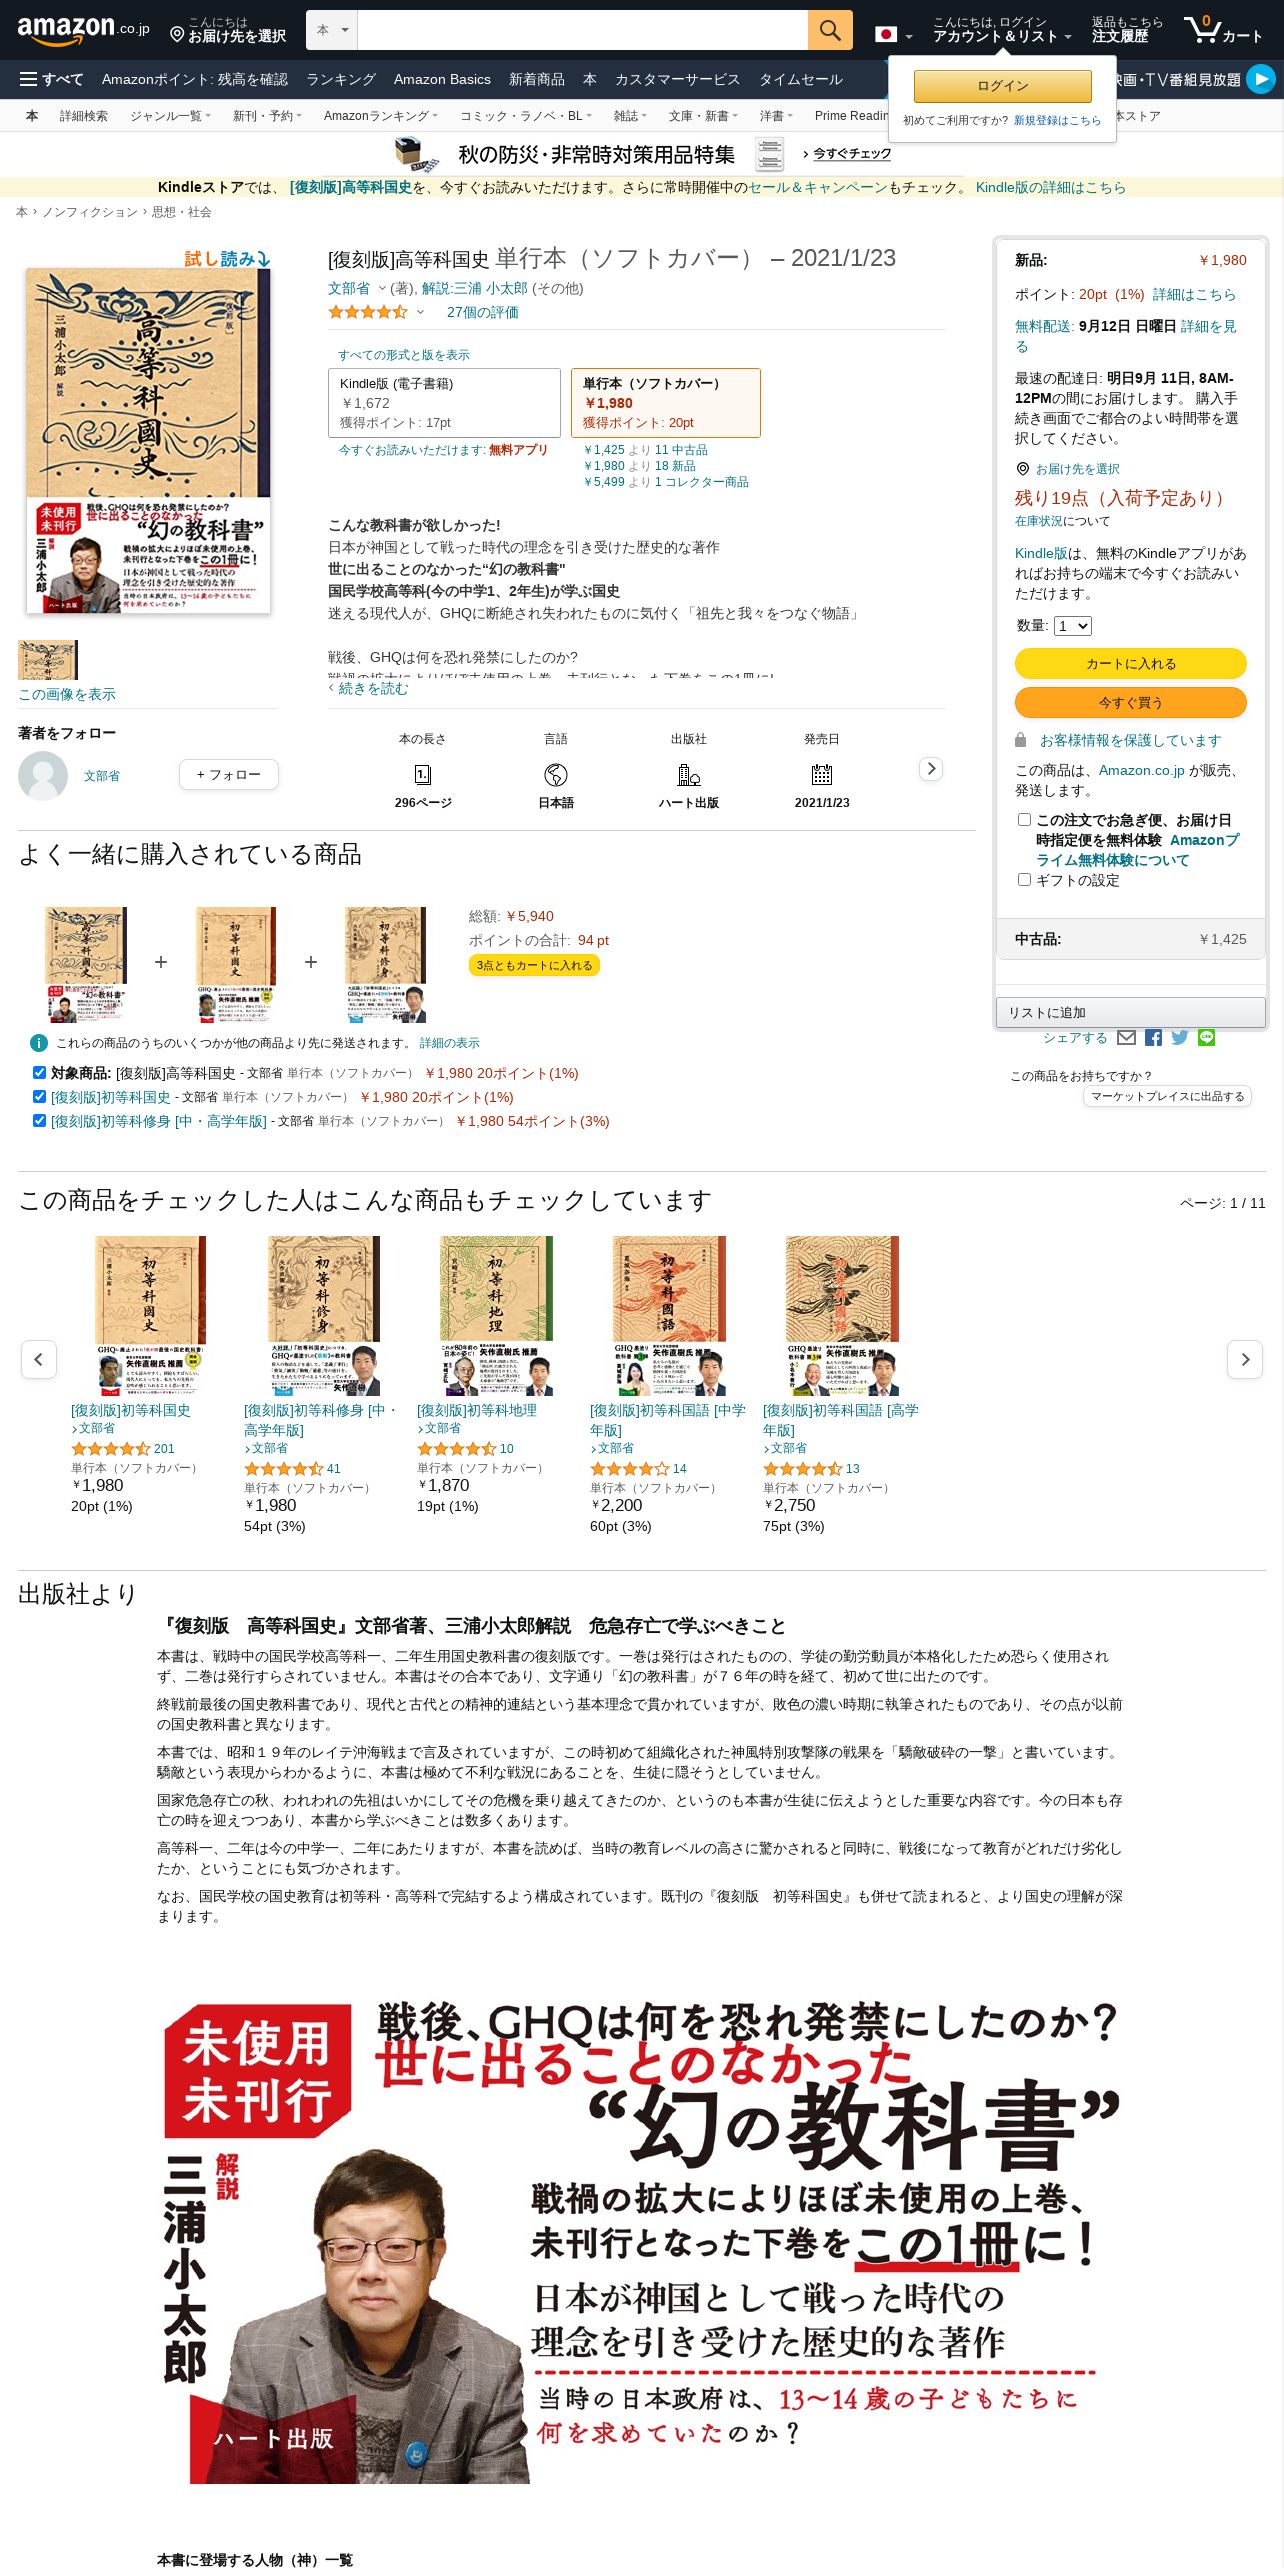Click the 言語 globe icon

556,775
